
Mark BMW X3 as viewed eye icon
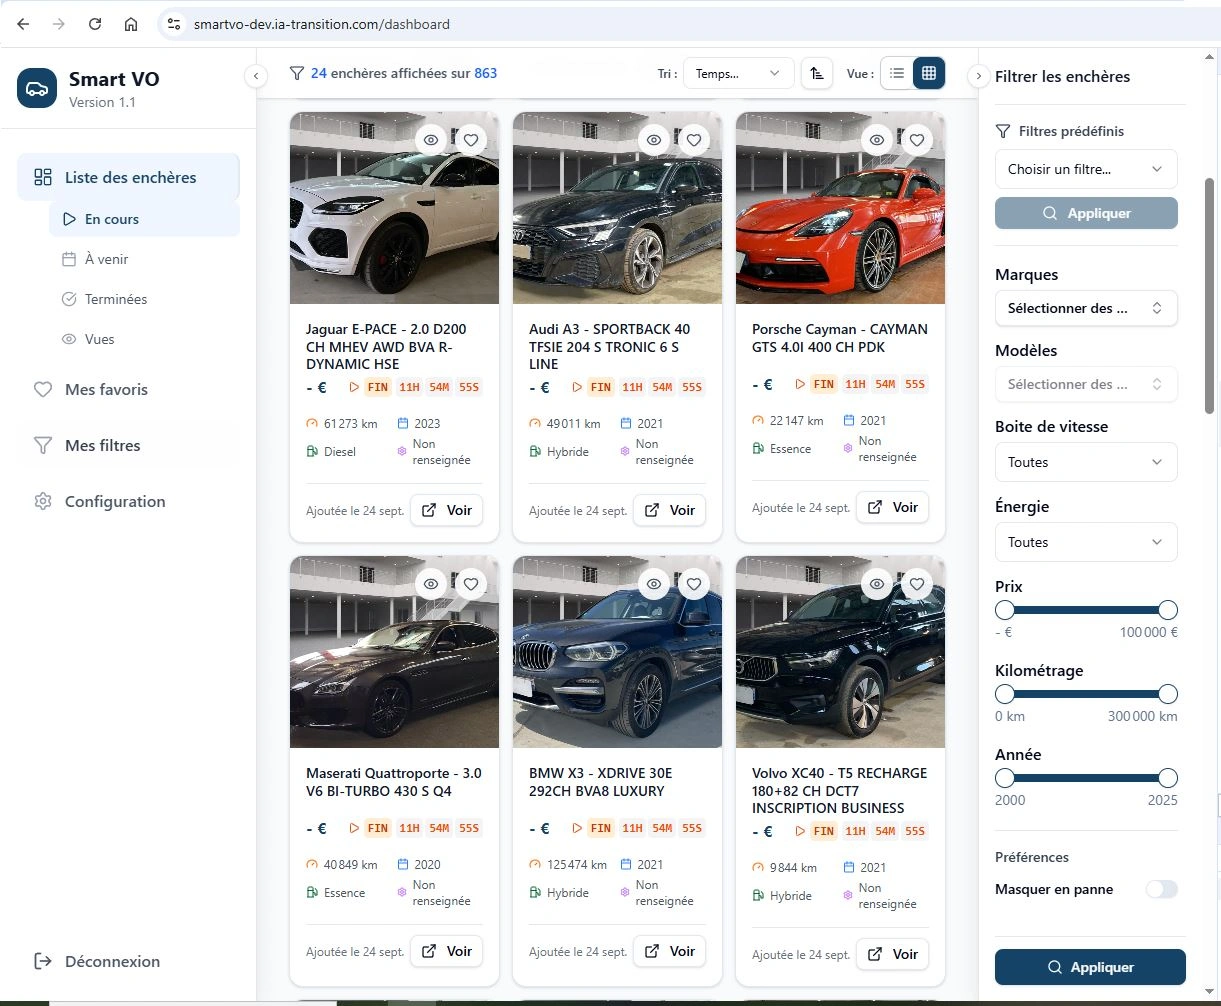click(x=654, y=585)
